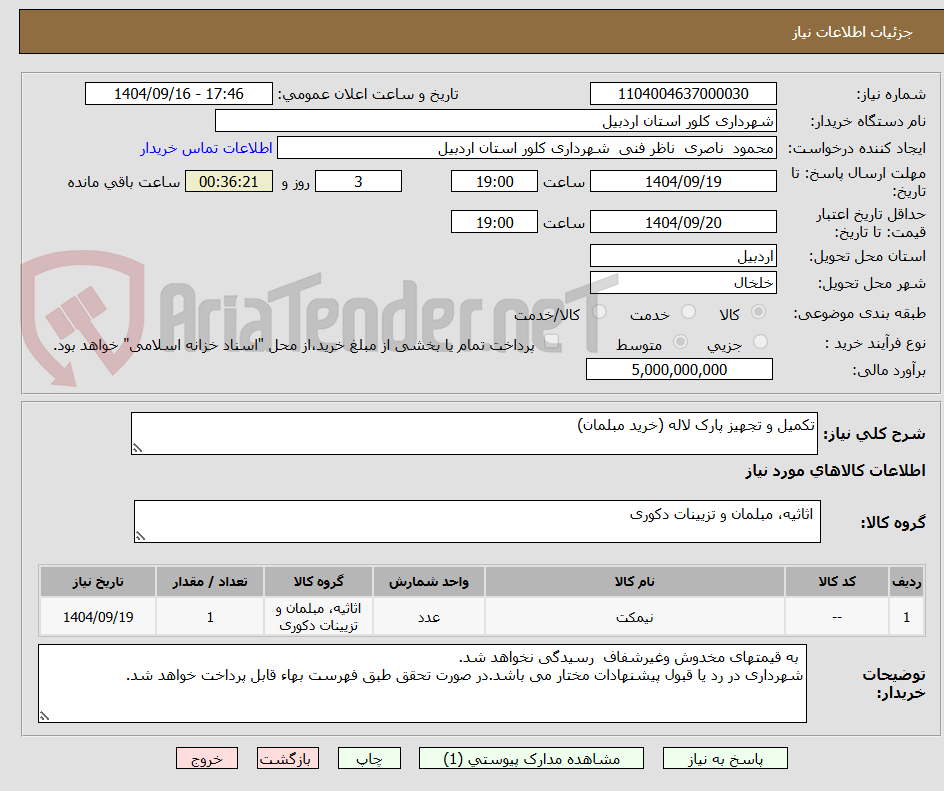944x791 pixels.
Task: Click the table date cell 1404/09/19
Action: 98,617
